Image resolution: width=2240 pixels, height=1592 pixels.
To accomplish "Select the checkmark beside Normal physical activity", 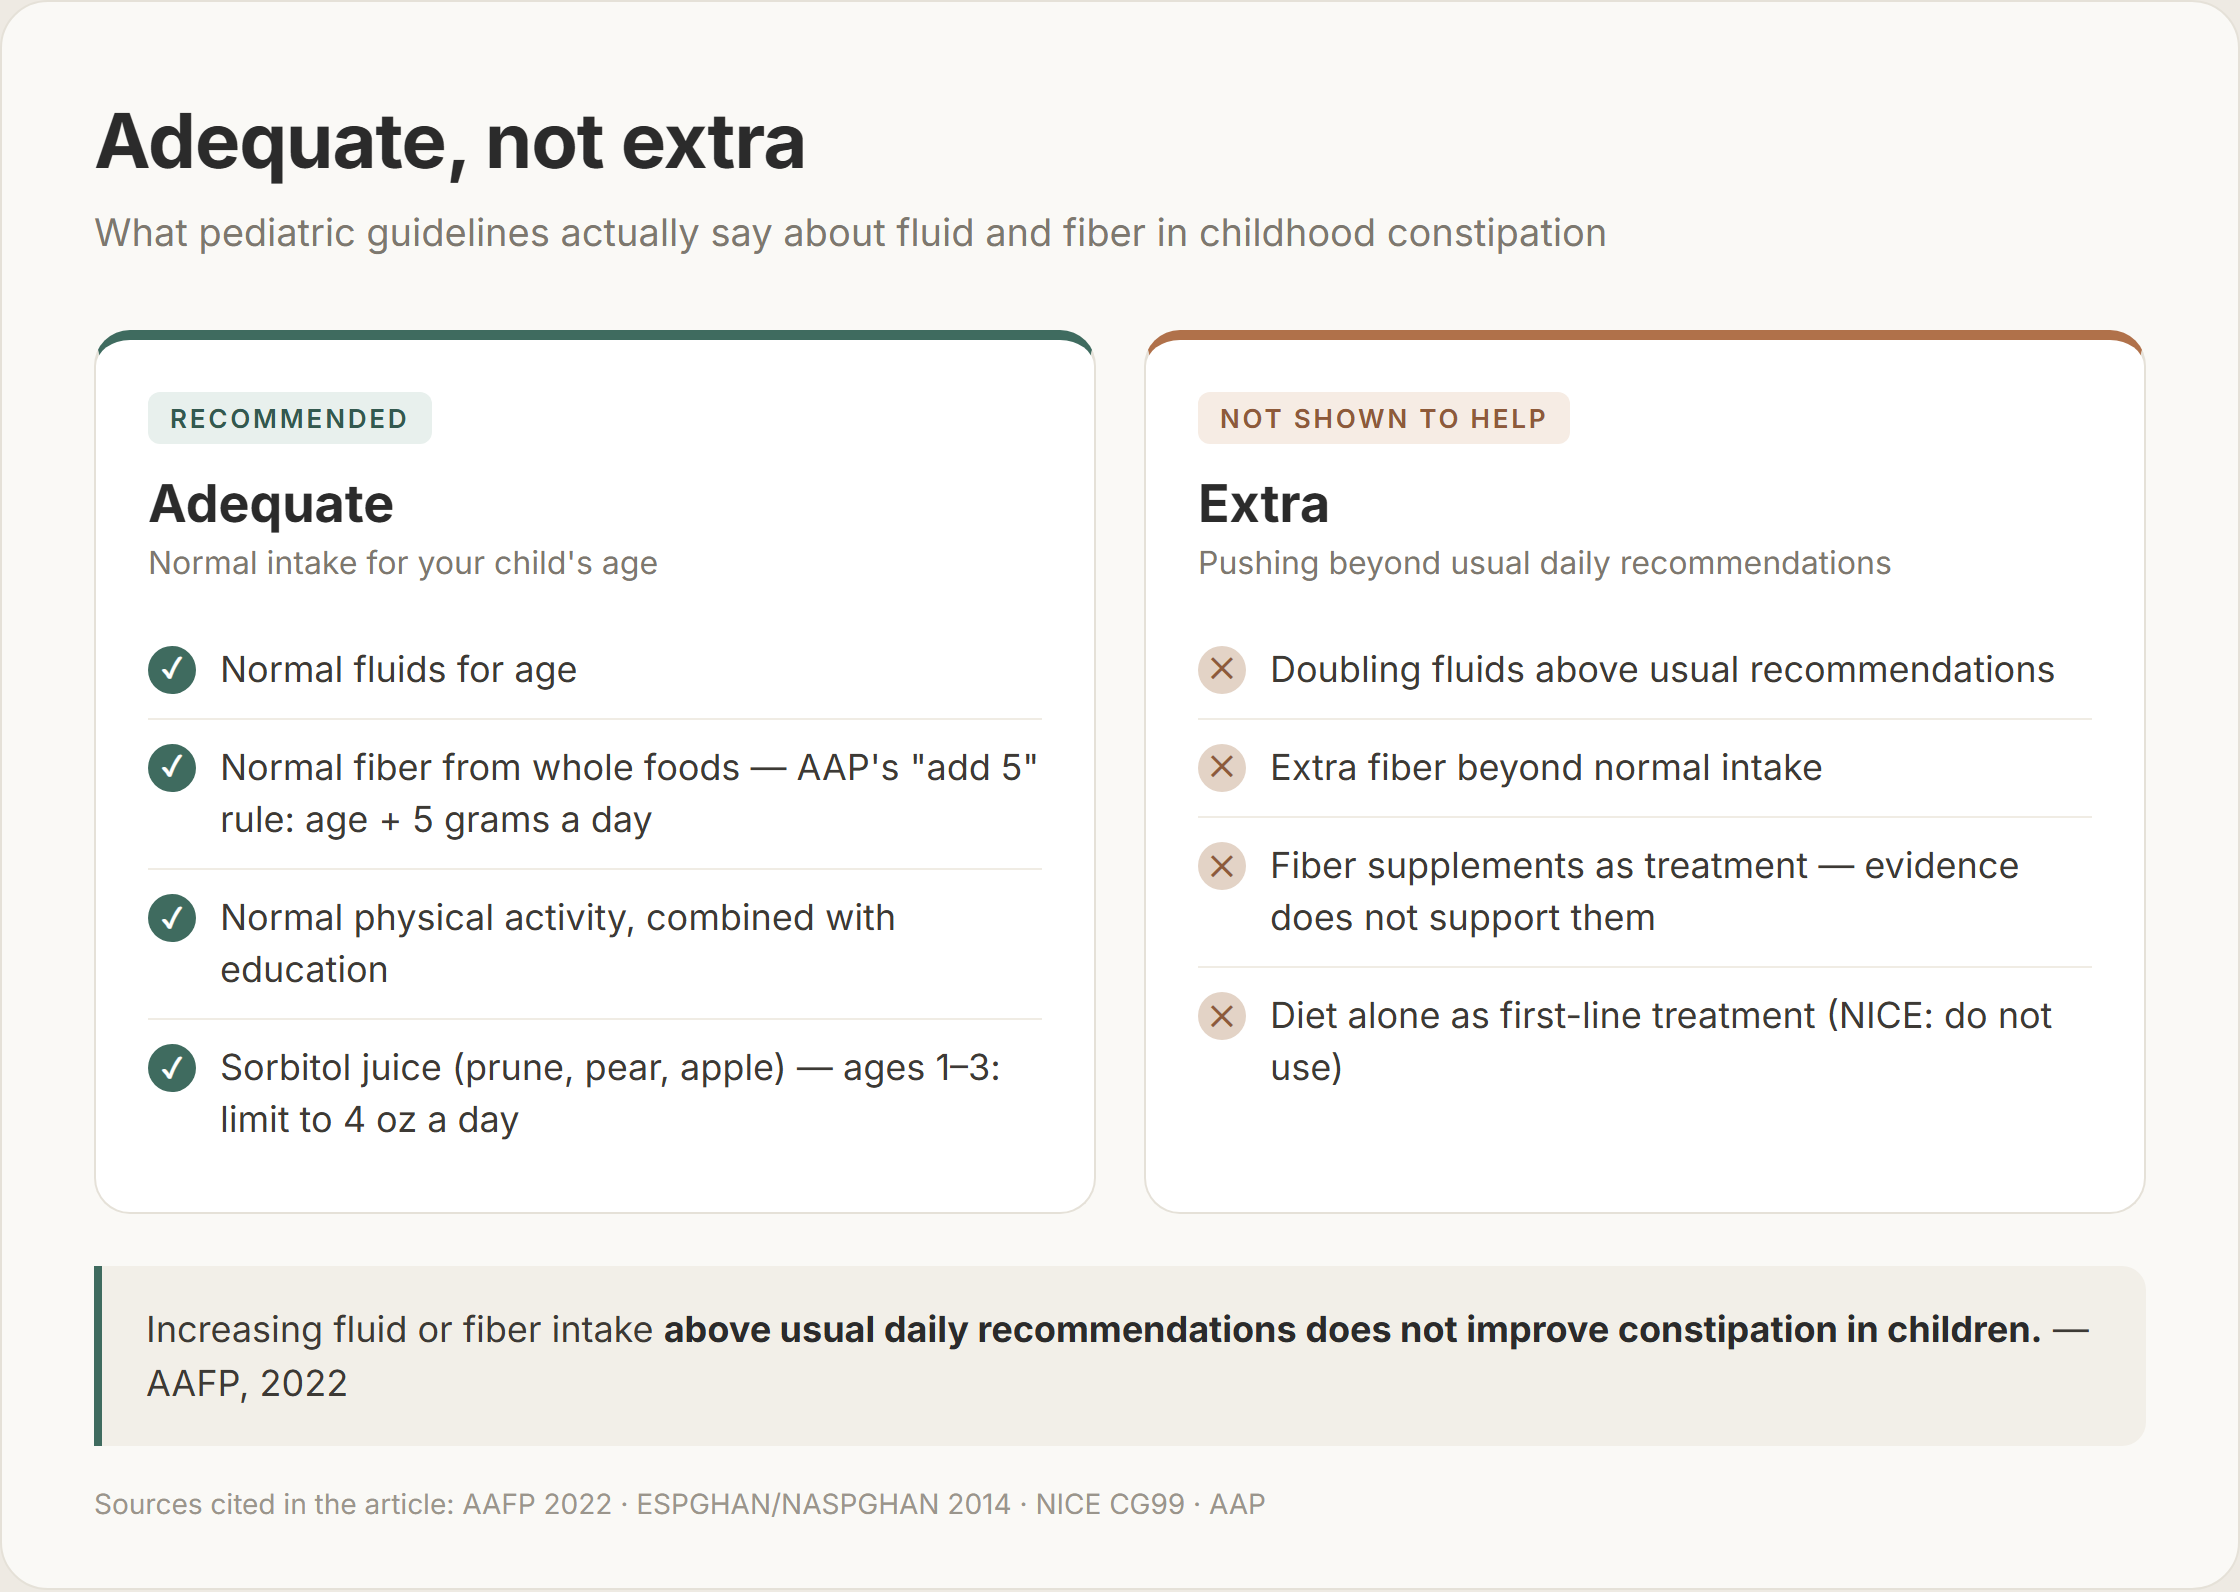I will pyautogui.click(x=172, y=918).
